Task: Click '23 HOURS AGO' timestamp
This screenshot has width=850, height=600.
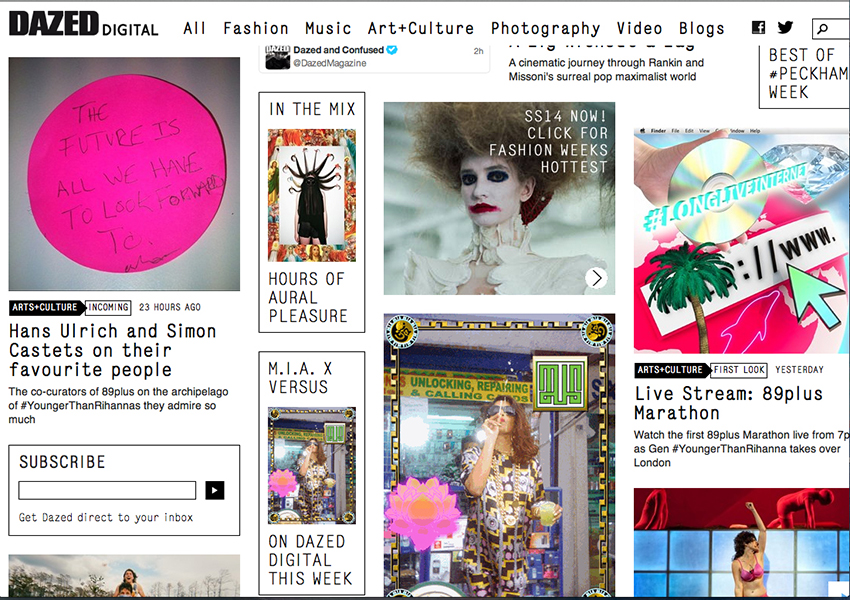Action: tap(170, 307)
